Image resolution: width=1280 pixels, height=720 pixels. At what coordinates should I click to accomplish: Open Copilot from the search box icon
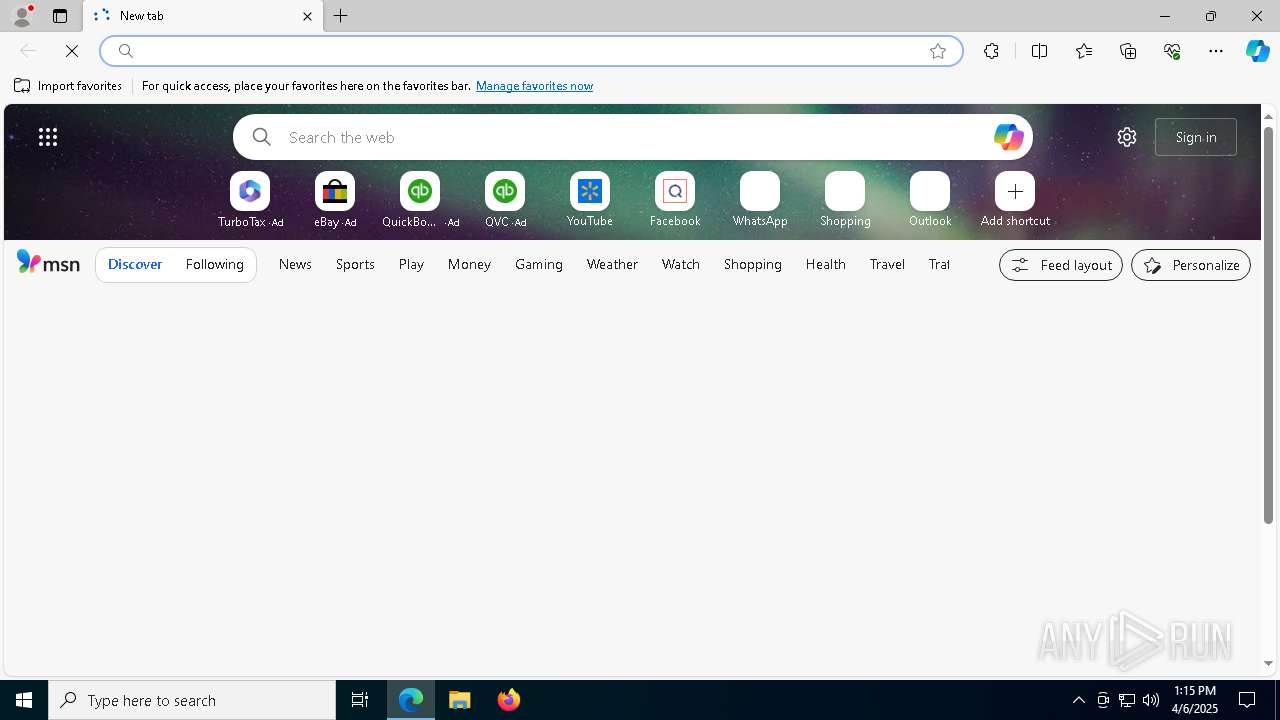click(1008, 137)
